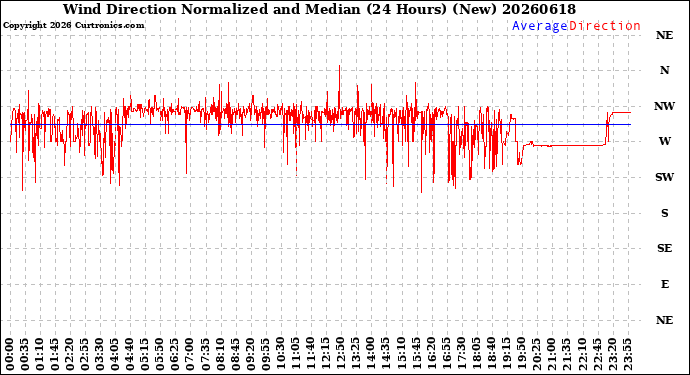Screen dimensions: 690x375
Task: Click the 04:05 time axis label
Action: pos(115,355)
